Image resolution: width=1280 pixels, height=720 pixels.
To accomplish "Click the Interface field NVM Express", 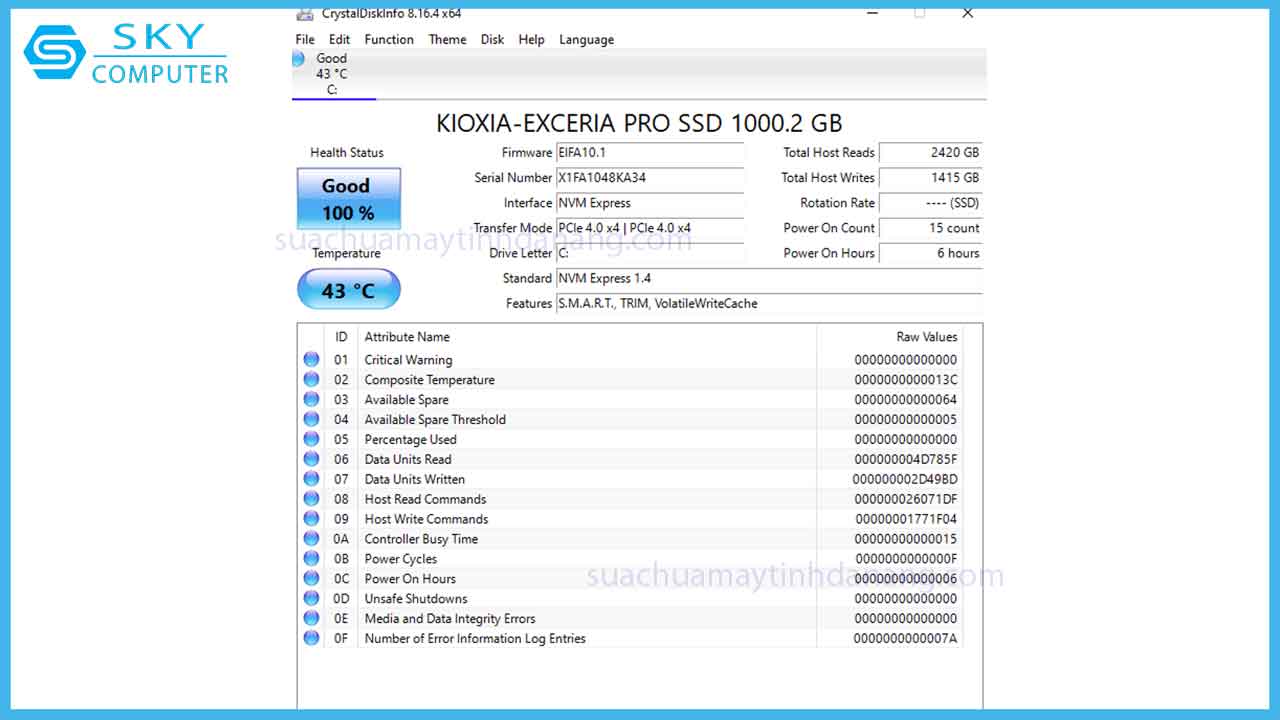I will (650, 203).
